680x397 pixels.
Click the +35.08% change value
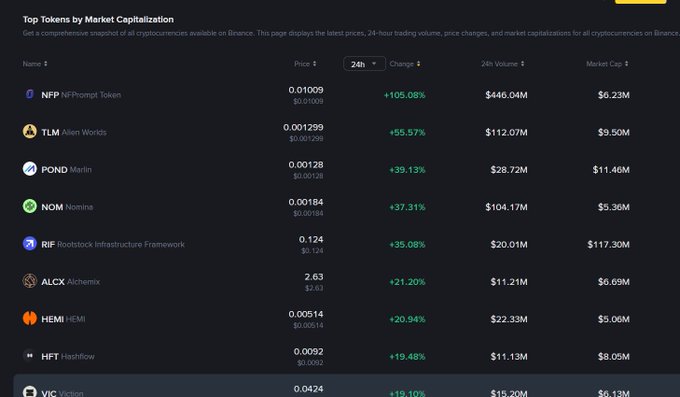(x=407, y=244)
